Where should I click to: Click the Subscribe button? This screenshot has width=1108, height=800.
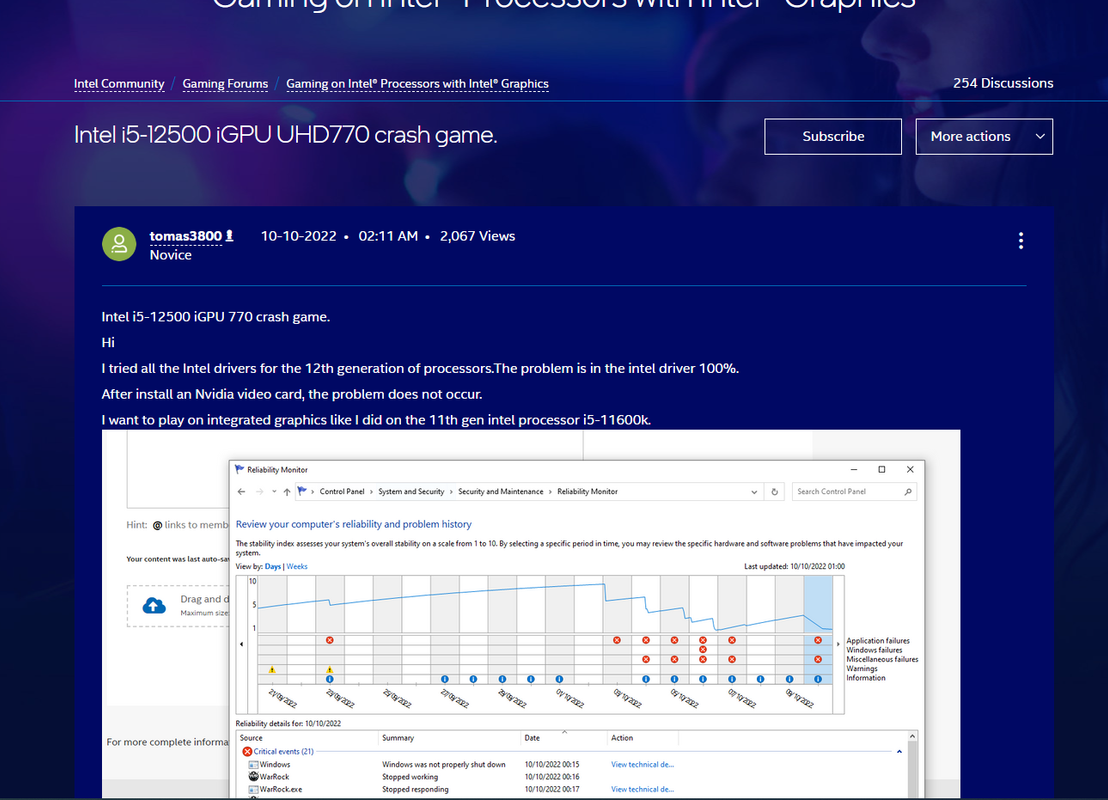[x=833, y=136]
